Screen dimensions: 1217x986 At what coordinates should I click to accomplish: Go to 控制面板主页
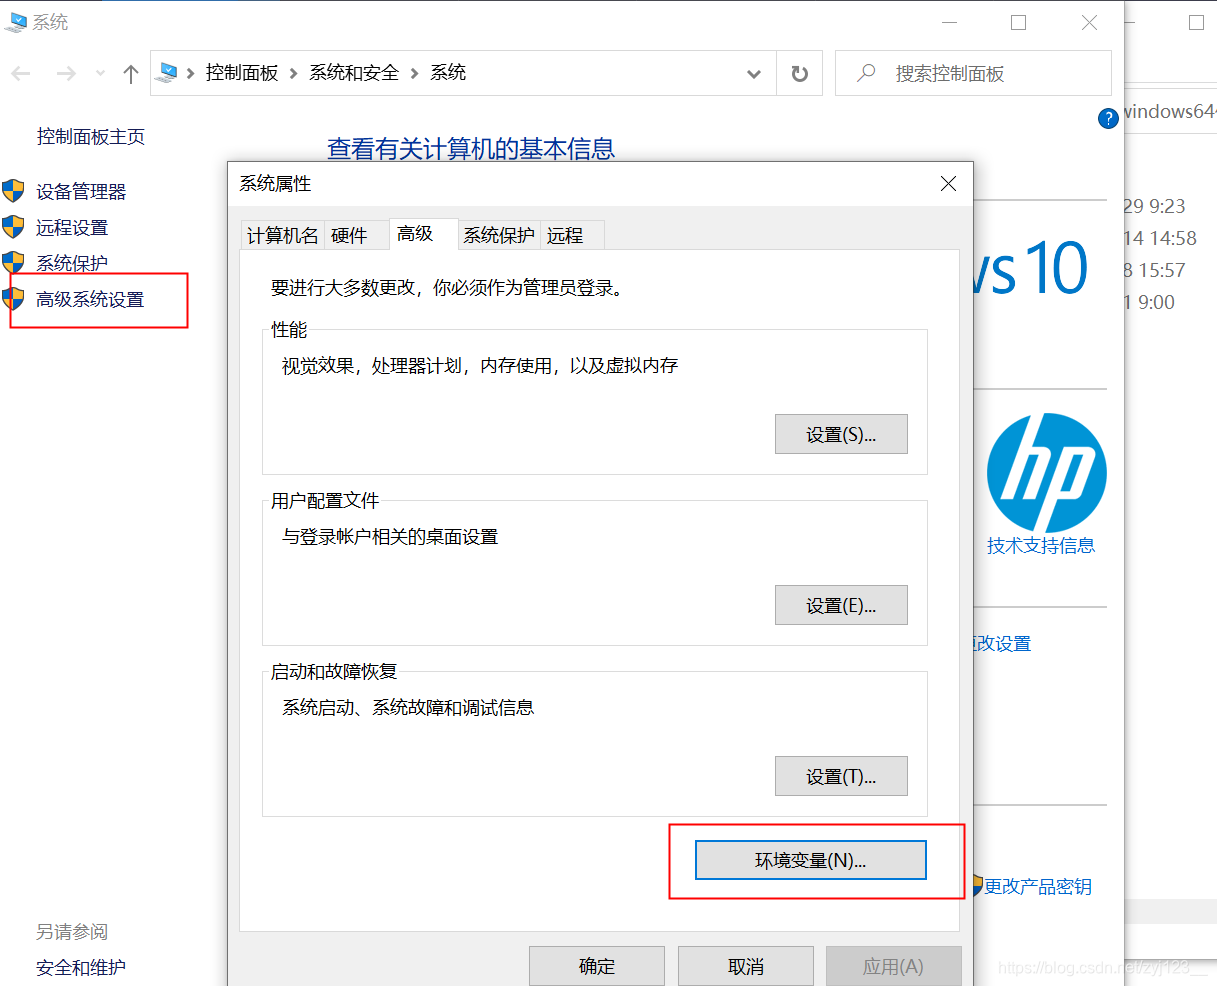(x=91, y=136)
